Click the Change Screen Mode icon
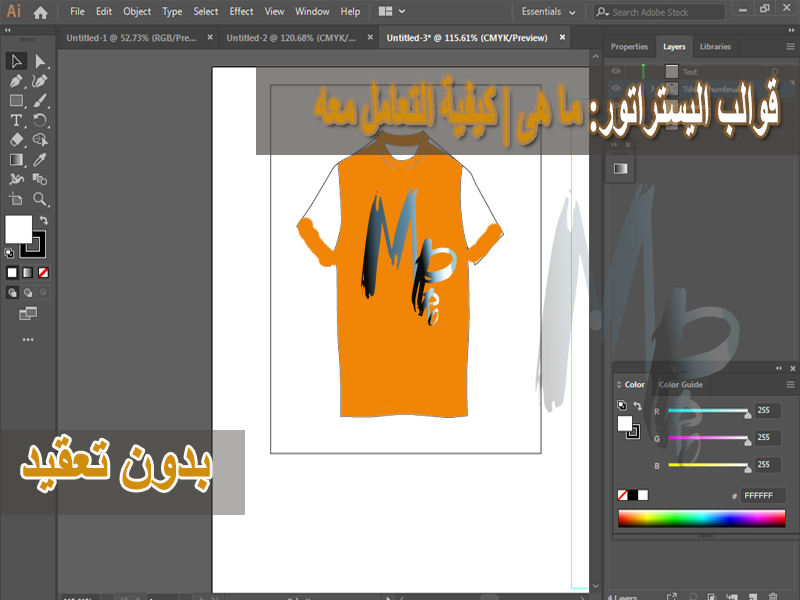Viewport: 800px width, 600px height. [x=28, y=313]
